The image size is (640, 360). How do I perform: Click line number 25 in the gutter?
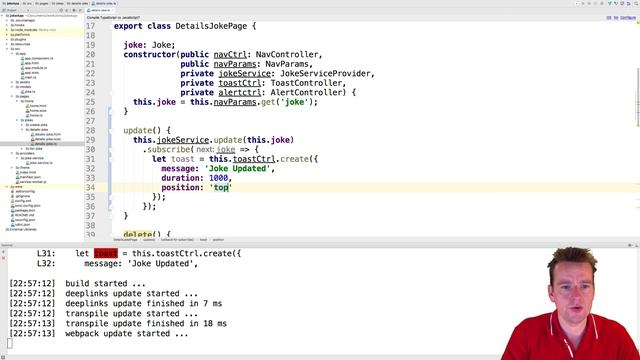pyautogui.click(x=90, y=102)
